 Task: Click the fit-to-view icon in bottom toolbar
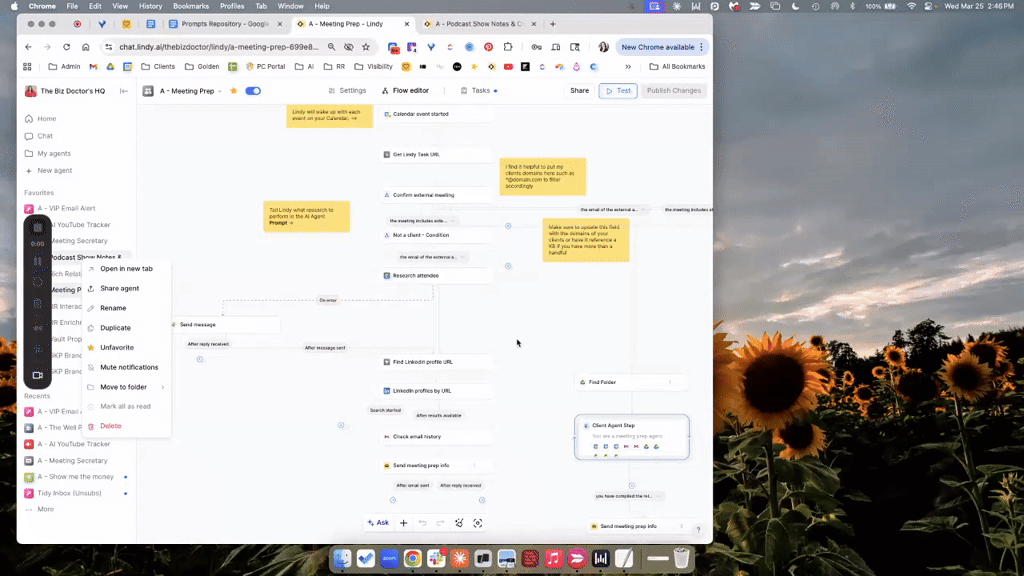click(478, 523)
